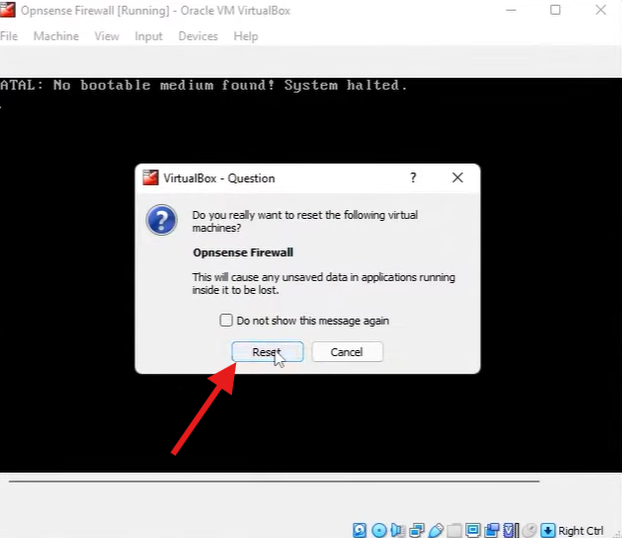Click the display settings status icon
Viewport: 622px width, 538px height.
click(x=472, y=530)
